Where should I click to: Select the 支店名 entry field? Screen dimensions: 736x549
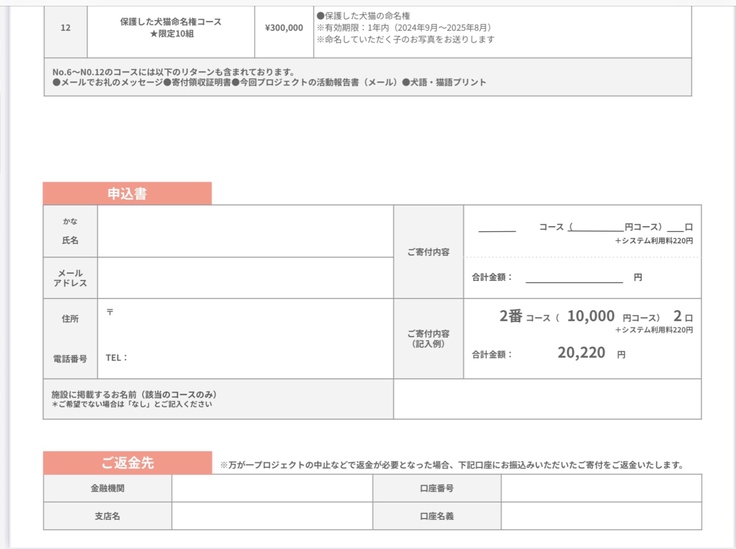pos(271,516)
